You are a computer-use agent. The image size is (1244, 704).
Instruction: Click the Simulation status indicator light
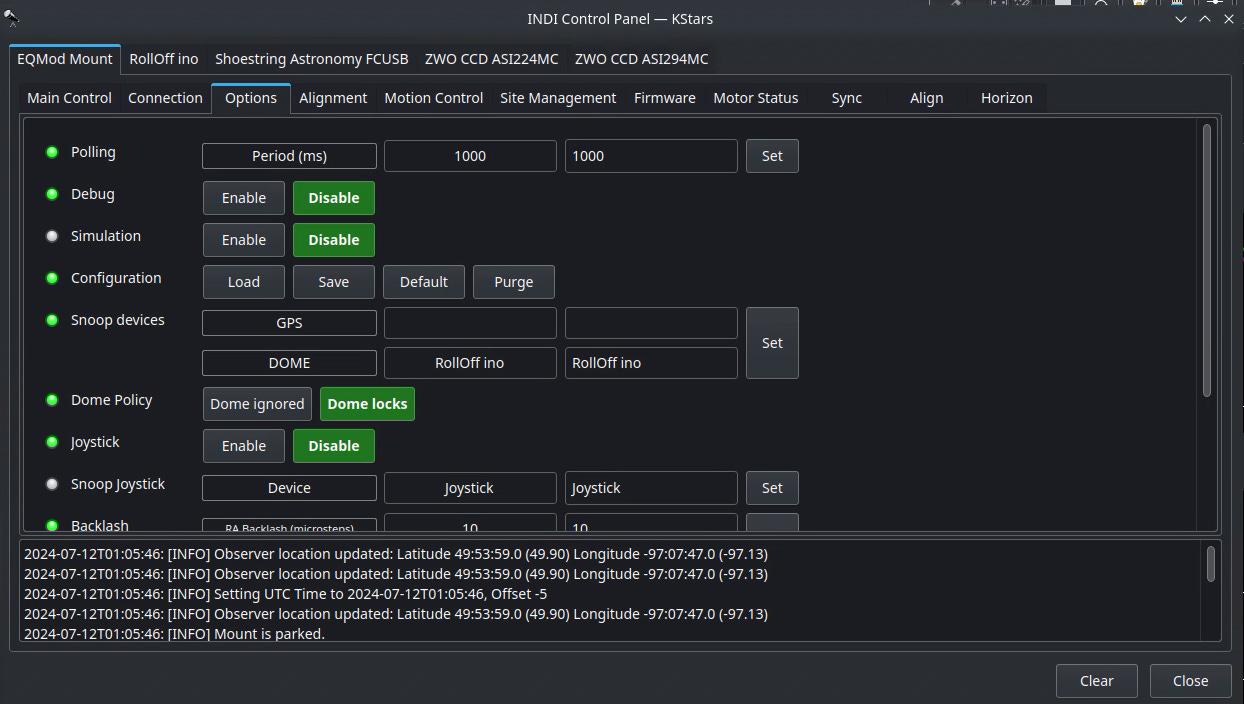[x=52, y=236]
